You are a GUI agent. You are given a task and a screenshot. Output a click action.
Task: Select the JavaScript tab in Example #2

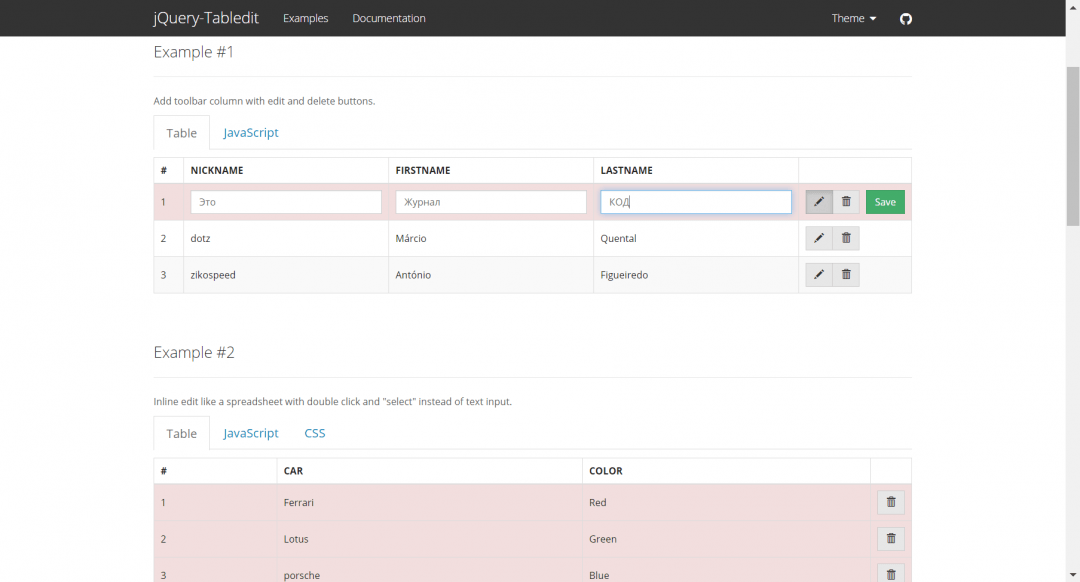point(251,433)
